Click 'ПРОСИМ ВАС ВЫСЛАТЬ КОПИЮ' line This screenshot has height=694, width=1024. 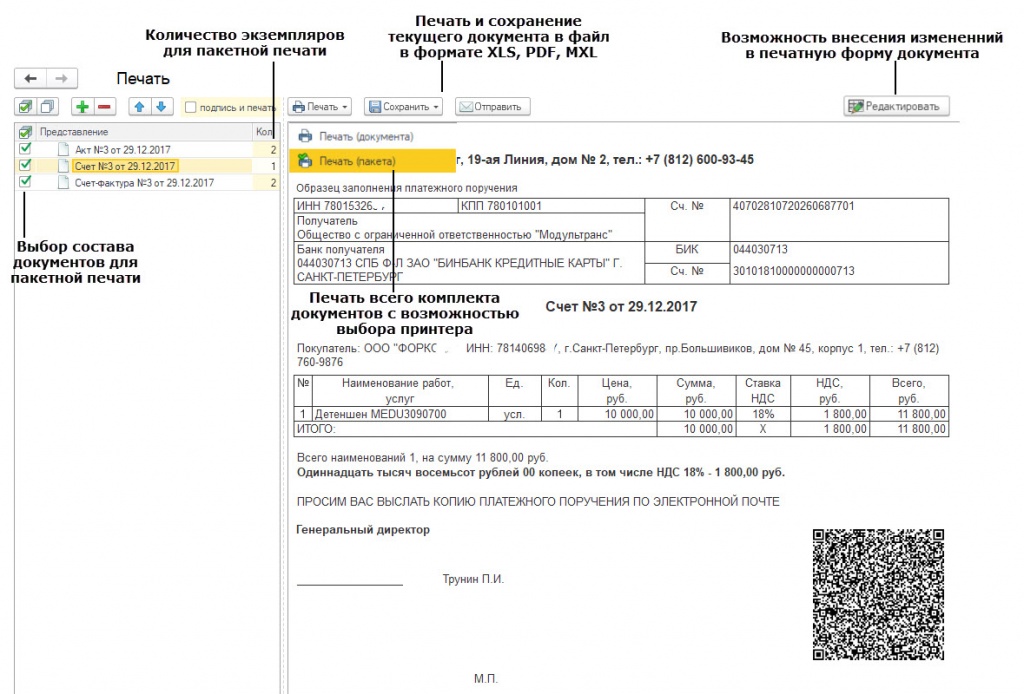point(538,502)
